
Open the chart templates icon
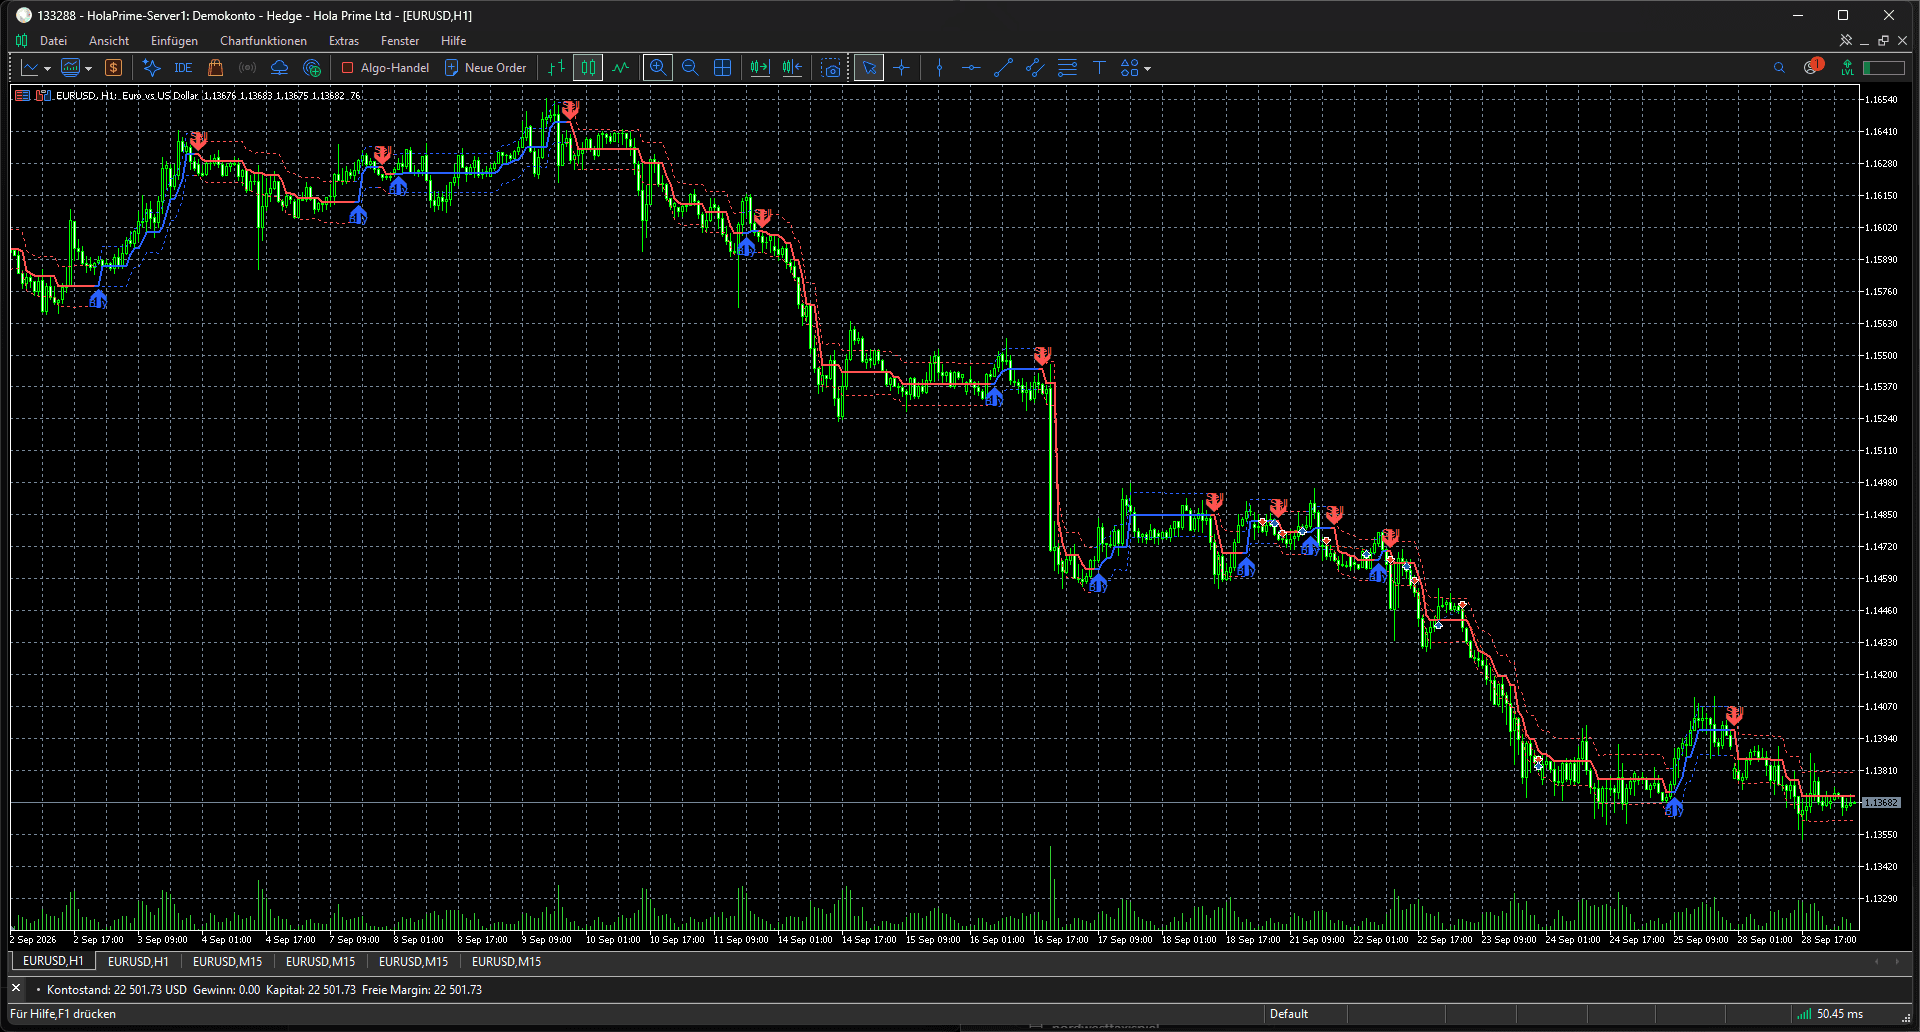point(70,68)
